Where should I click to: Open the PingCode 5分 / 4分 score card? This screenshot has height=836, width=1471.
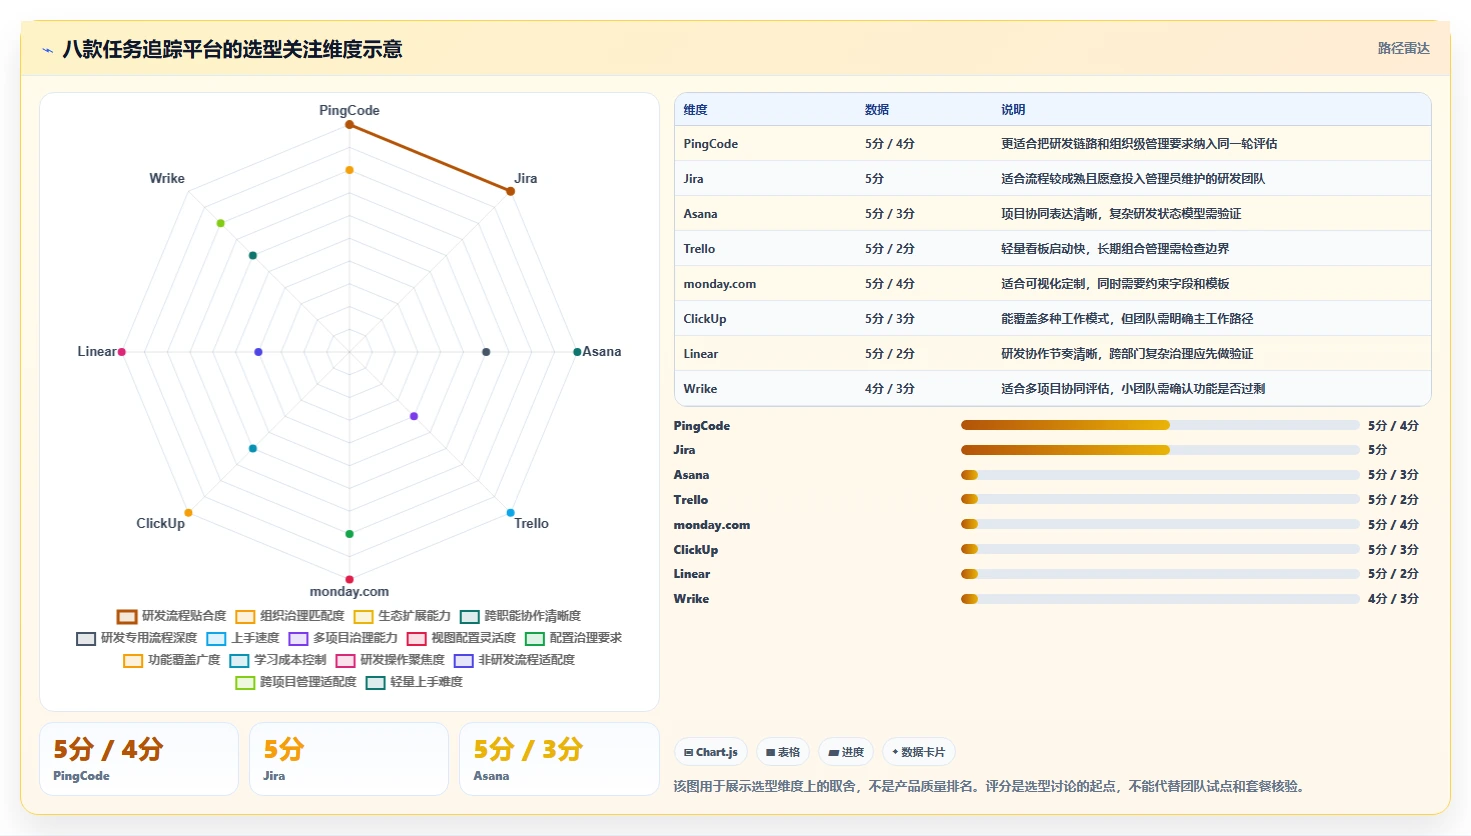pos(139,759)
